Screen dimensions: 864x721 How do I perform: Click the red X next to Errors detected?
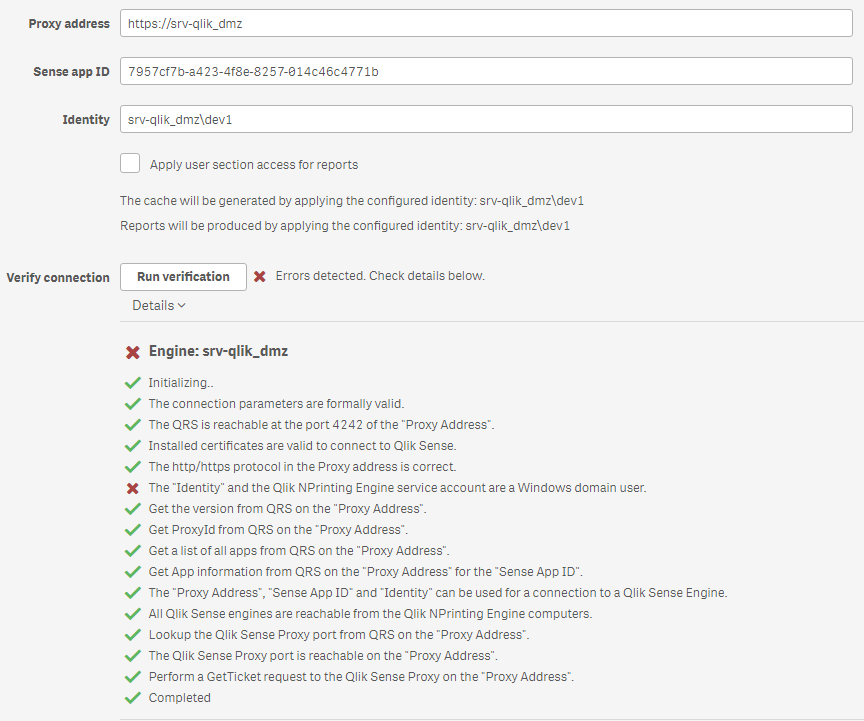click(x=259, y=276)
